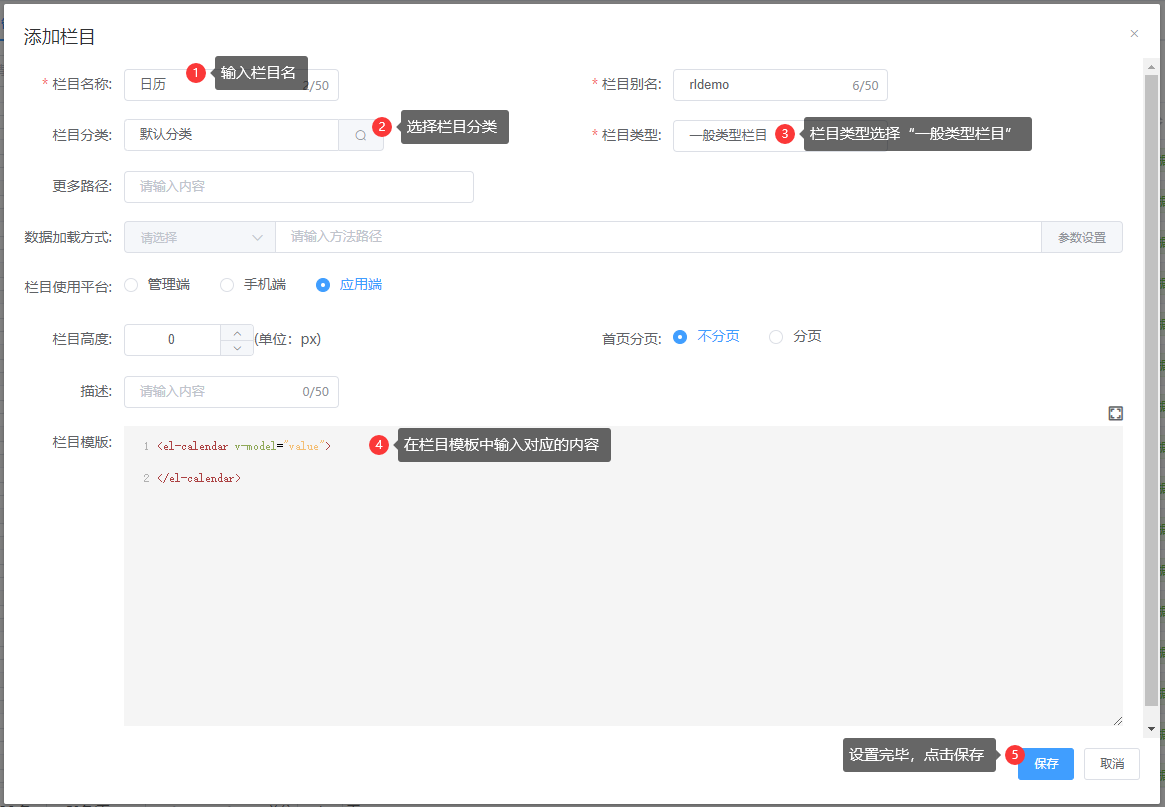Screen dimensions: 1165x807
Task: Click inside the 栏目模版 code editor
Action: pyautogui.click(x=622, y=590)
